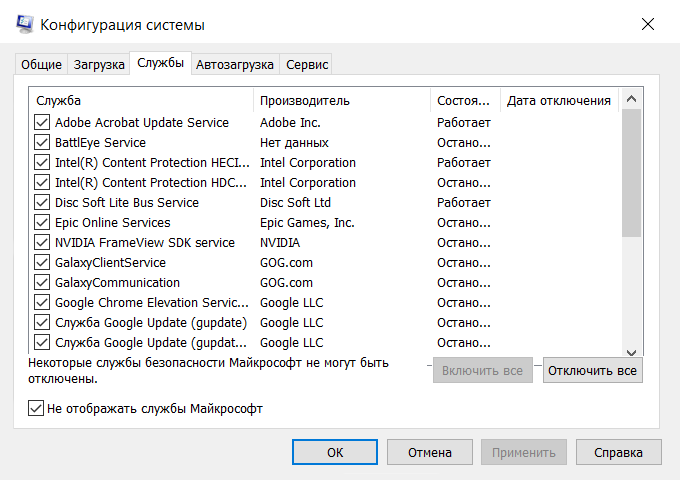This screenshot has width=680, height=480.
Task: Select Disc Soft Lite Bus Service text
Action: (127, 202)
